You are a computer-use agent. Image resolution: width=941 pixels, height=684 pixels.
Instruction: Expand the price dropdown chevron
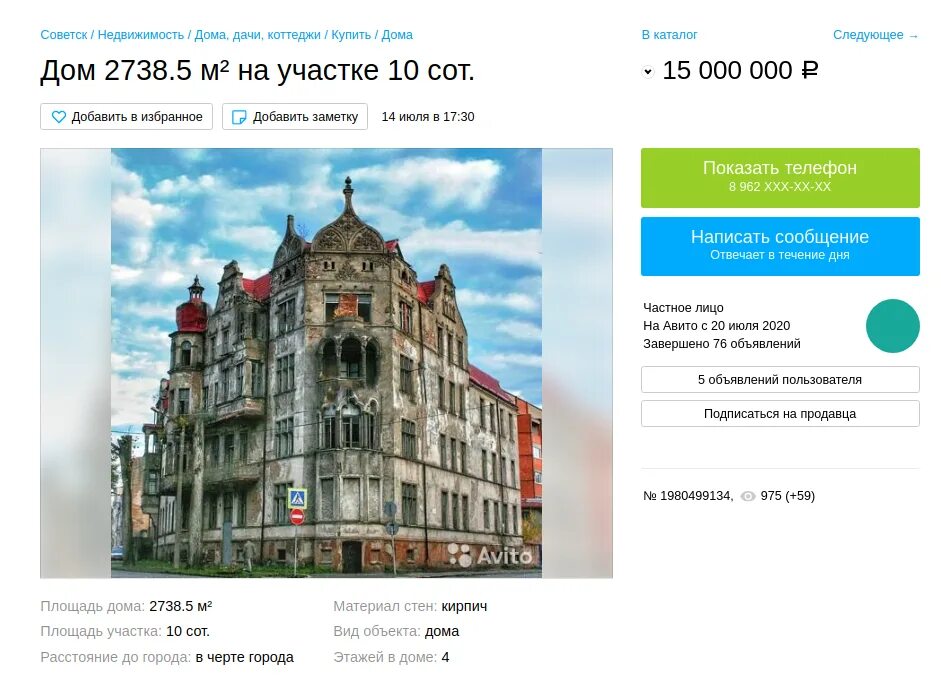tap(648, 72)
